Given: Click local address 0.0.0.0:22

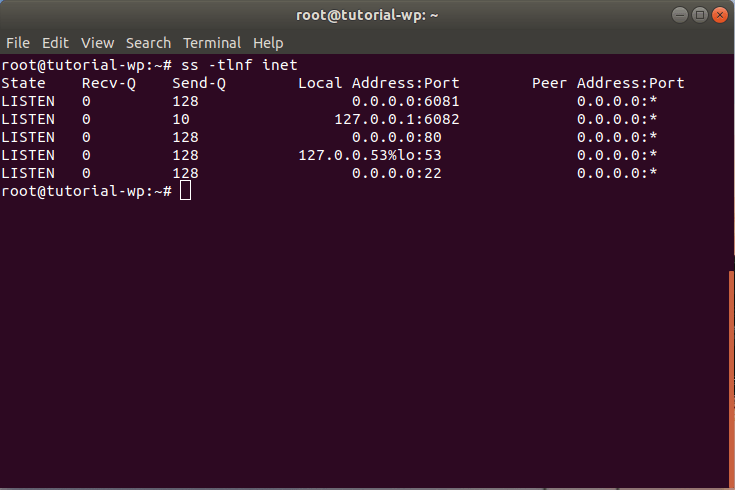Looking at the screenshot, I should pos(397,173).
